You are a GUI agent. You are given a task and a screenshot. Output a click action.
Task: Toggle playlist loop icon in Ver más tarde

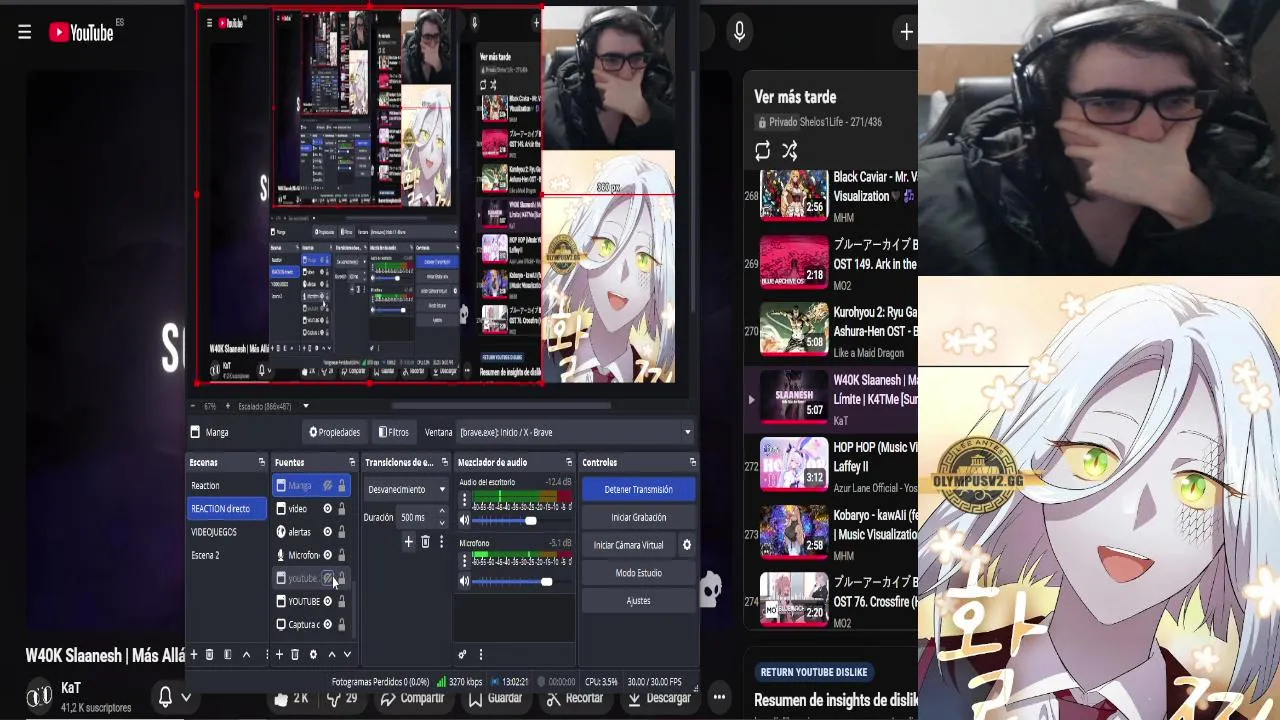[762, 151]
